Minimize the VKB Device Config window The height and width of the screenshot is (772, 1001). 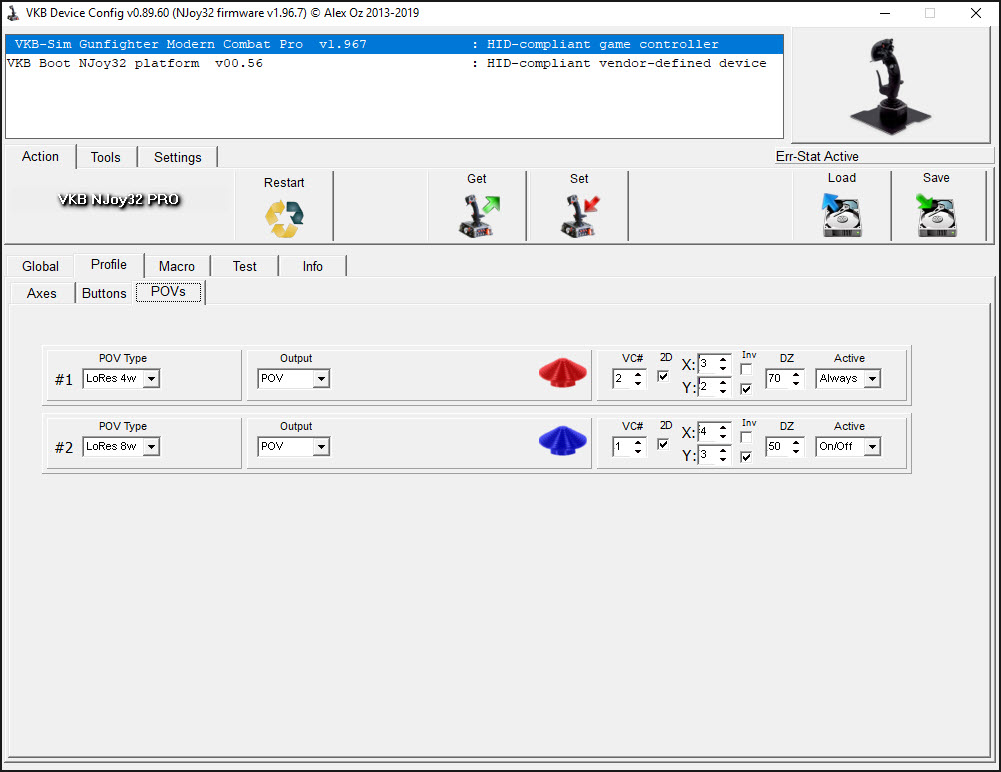[x=885, y=13]
